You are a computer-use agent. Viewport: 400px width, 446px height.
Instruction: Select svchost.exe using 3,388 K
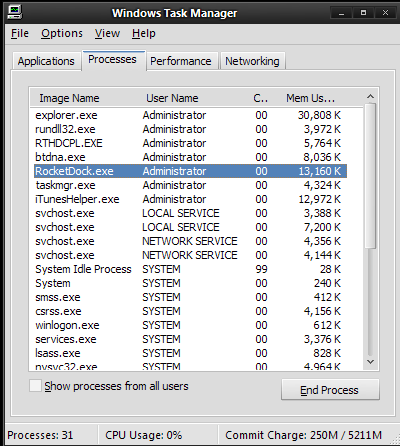[x=191, y=213]
